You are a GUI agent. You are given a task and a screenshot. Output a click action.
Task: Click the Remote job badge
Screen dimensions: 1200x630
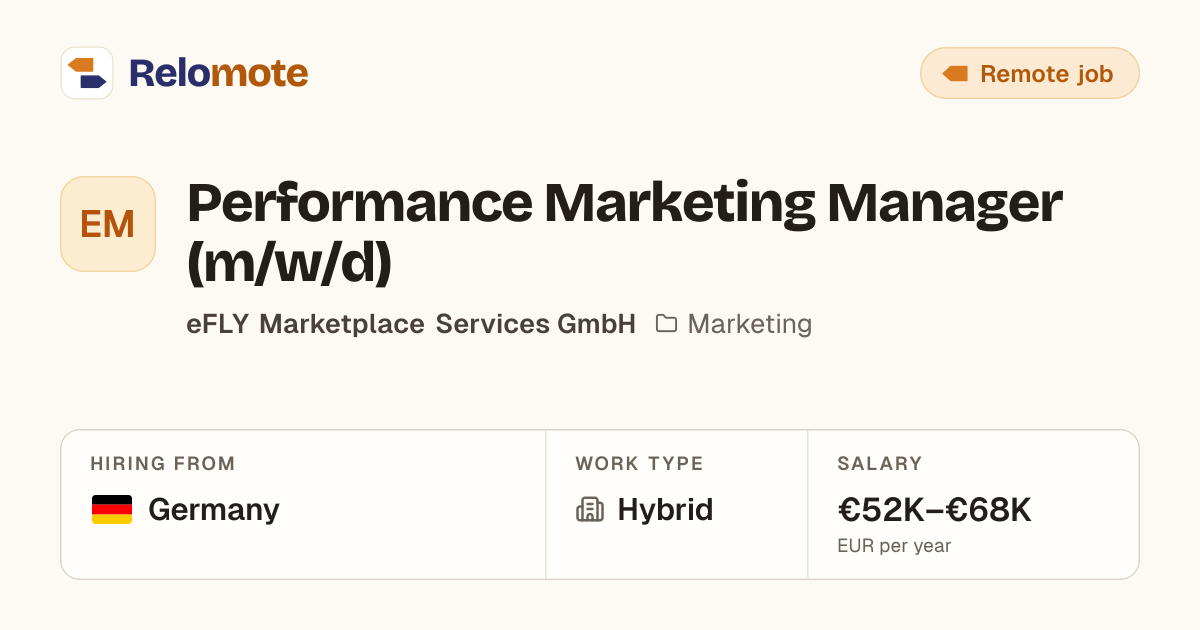(1029, 73)
